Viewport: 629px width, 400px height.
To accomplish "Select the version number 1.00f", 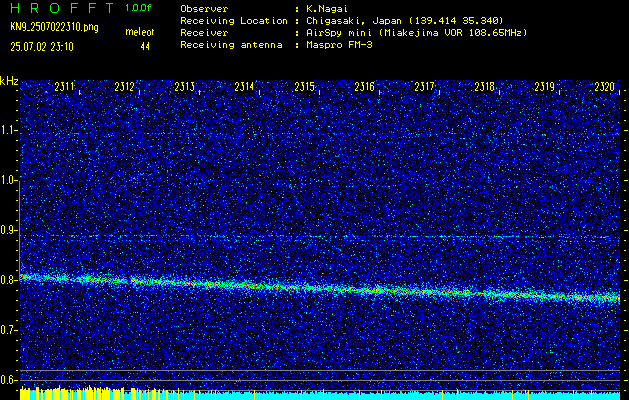I will (138, 8).
